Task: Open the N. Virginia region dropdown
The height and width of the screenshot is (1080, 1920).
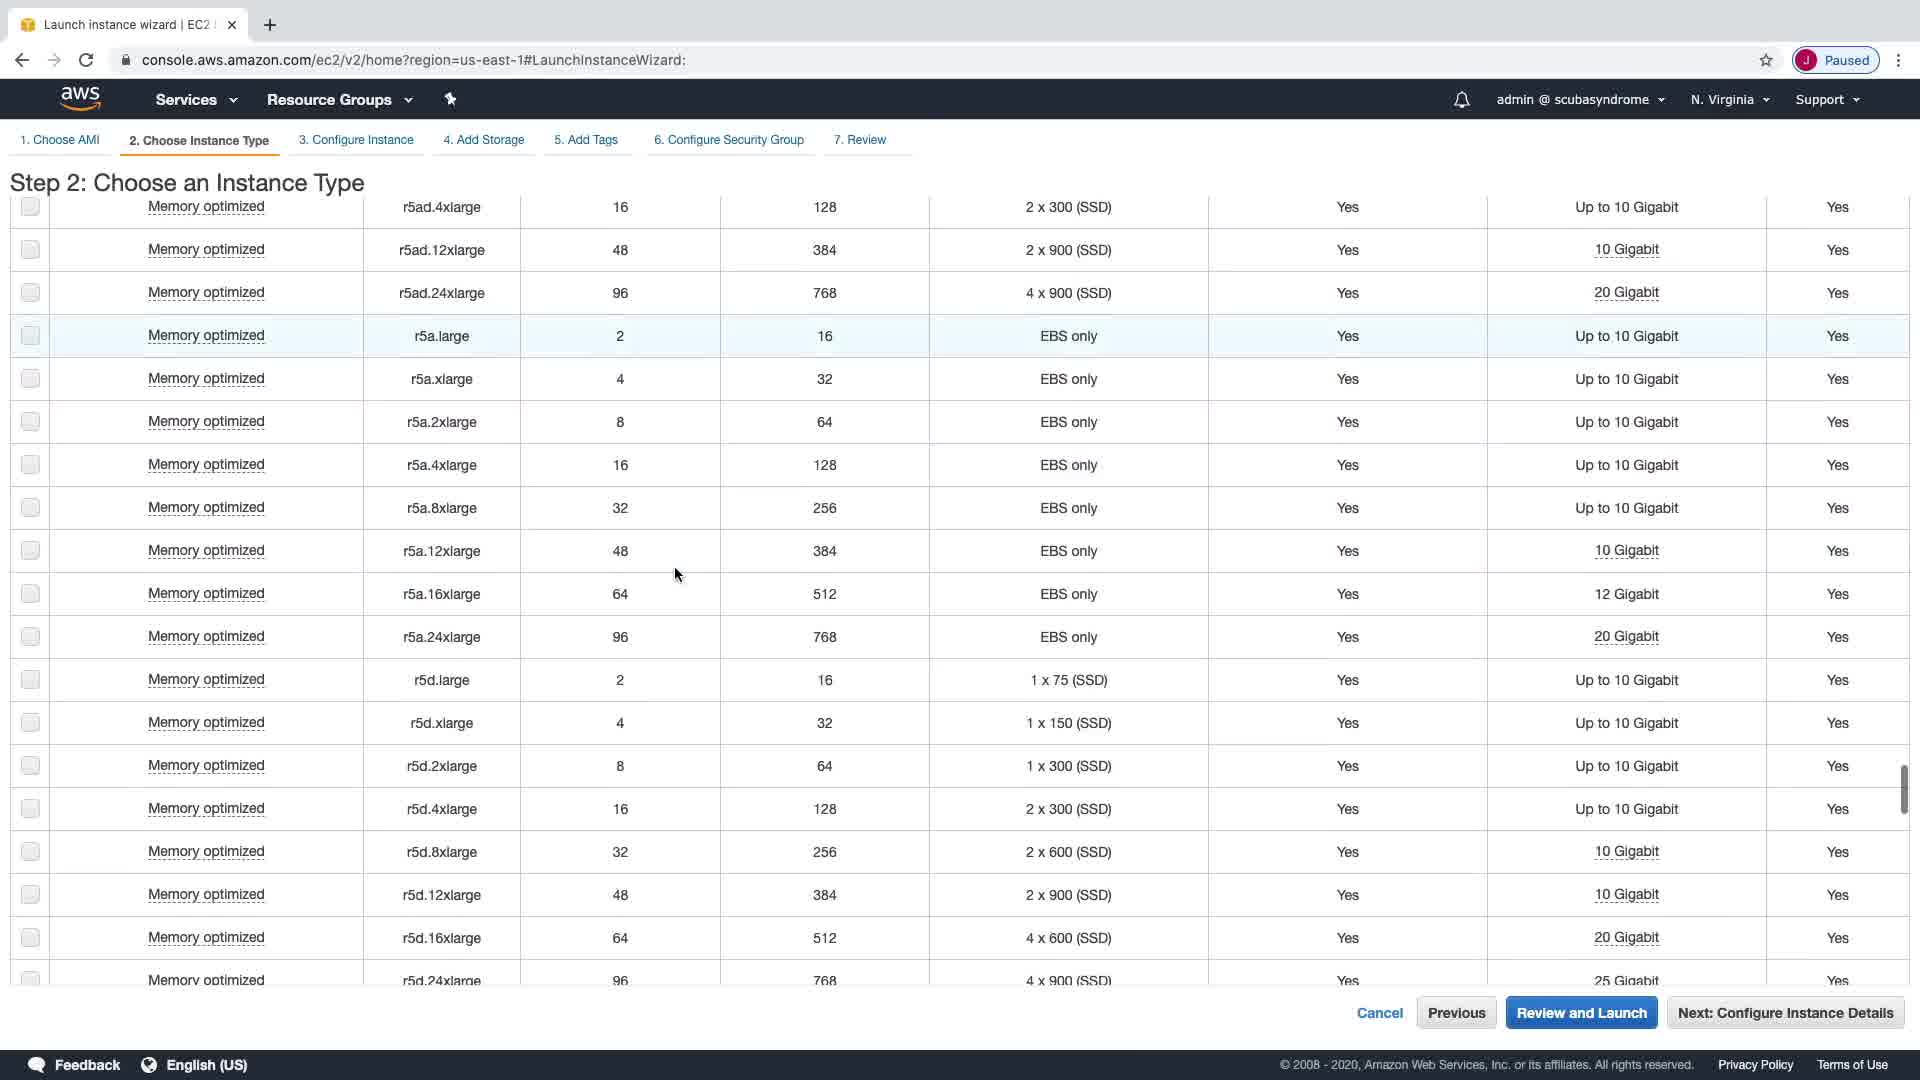Action: pyautogui.click(x=1730, y=100)
